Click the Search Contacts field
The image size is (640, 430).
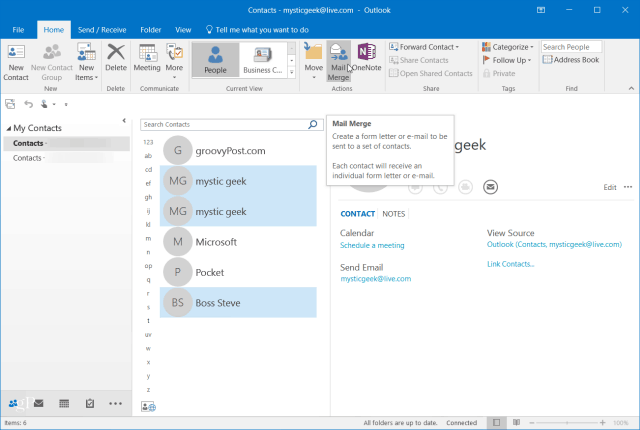click(x=224, y=124)
